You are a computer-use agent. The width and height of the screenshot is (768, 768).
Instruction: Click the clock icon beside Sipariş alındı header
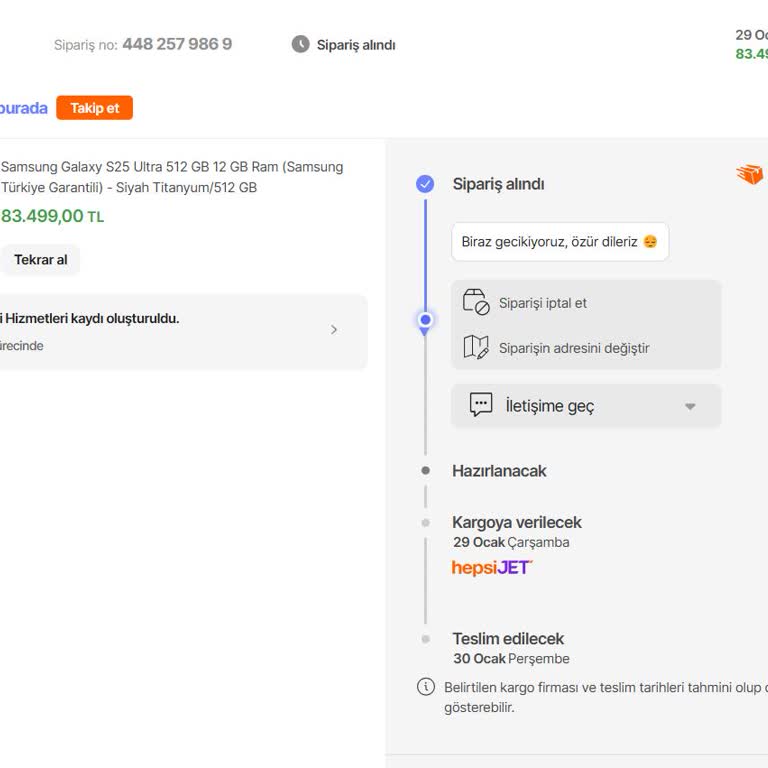(300, 44)
